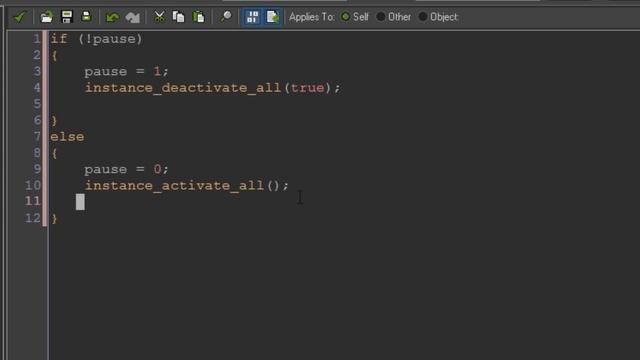Click the opening brace on line 8
Screen dimensions: 640x360
(x=54, y=153)
